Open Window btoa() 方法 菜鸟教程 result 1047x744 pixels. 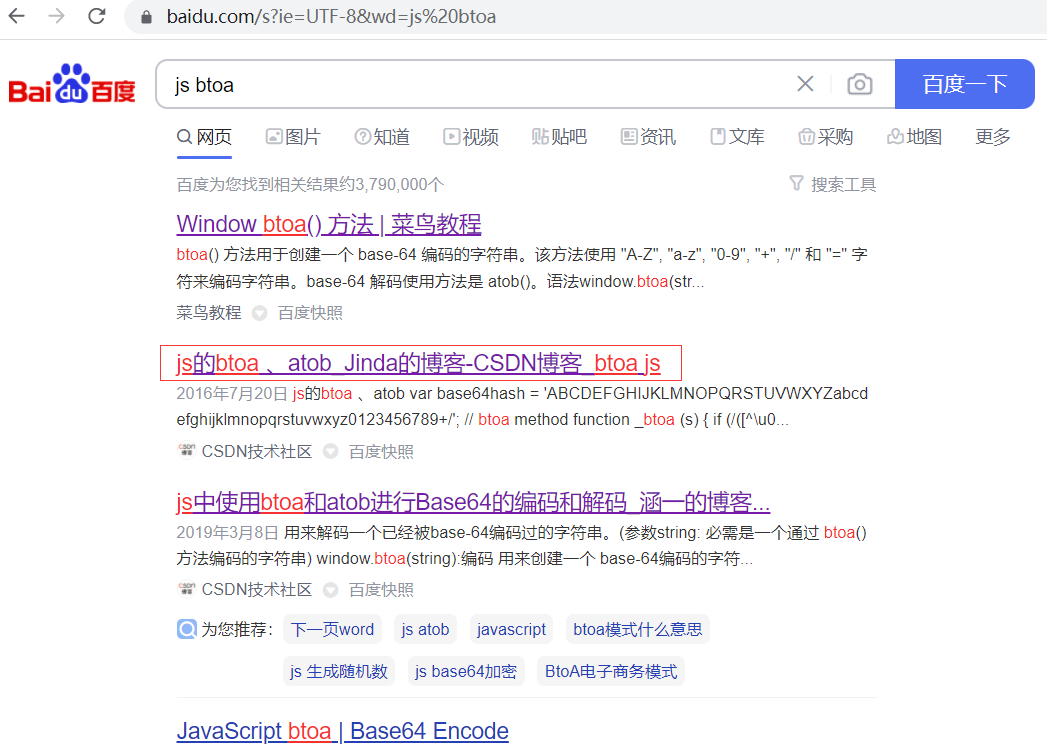(329, 224)
